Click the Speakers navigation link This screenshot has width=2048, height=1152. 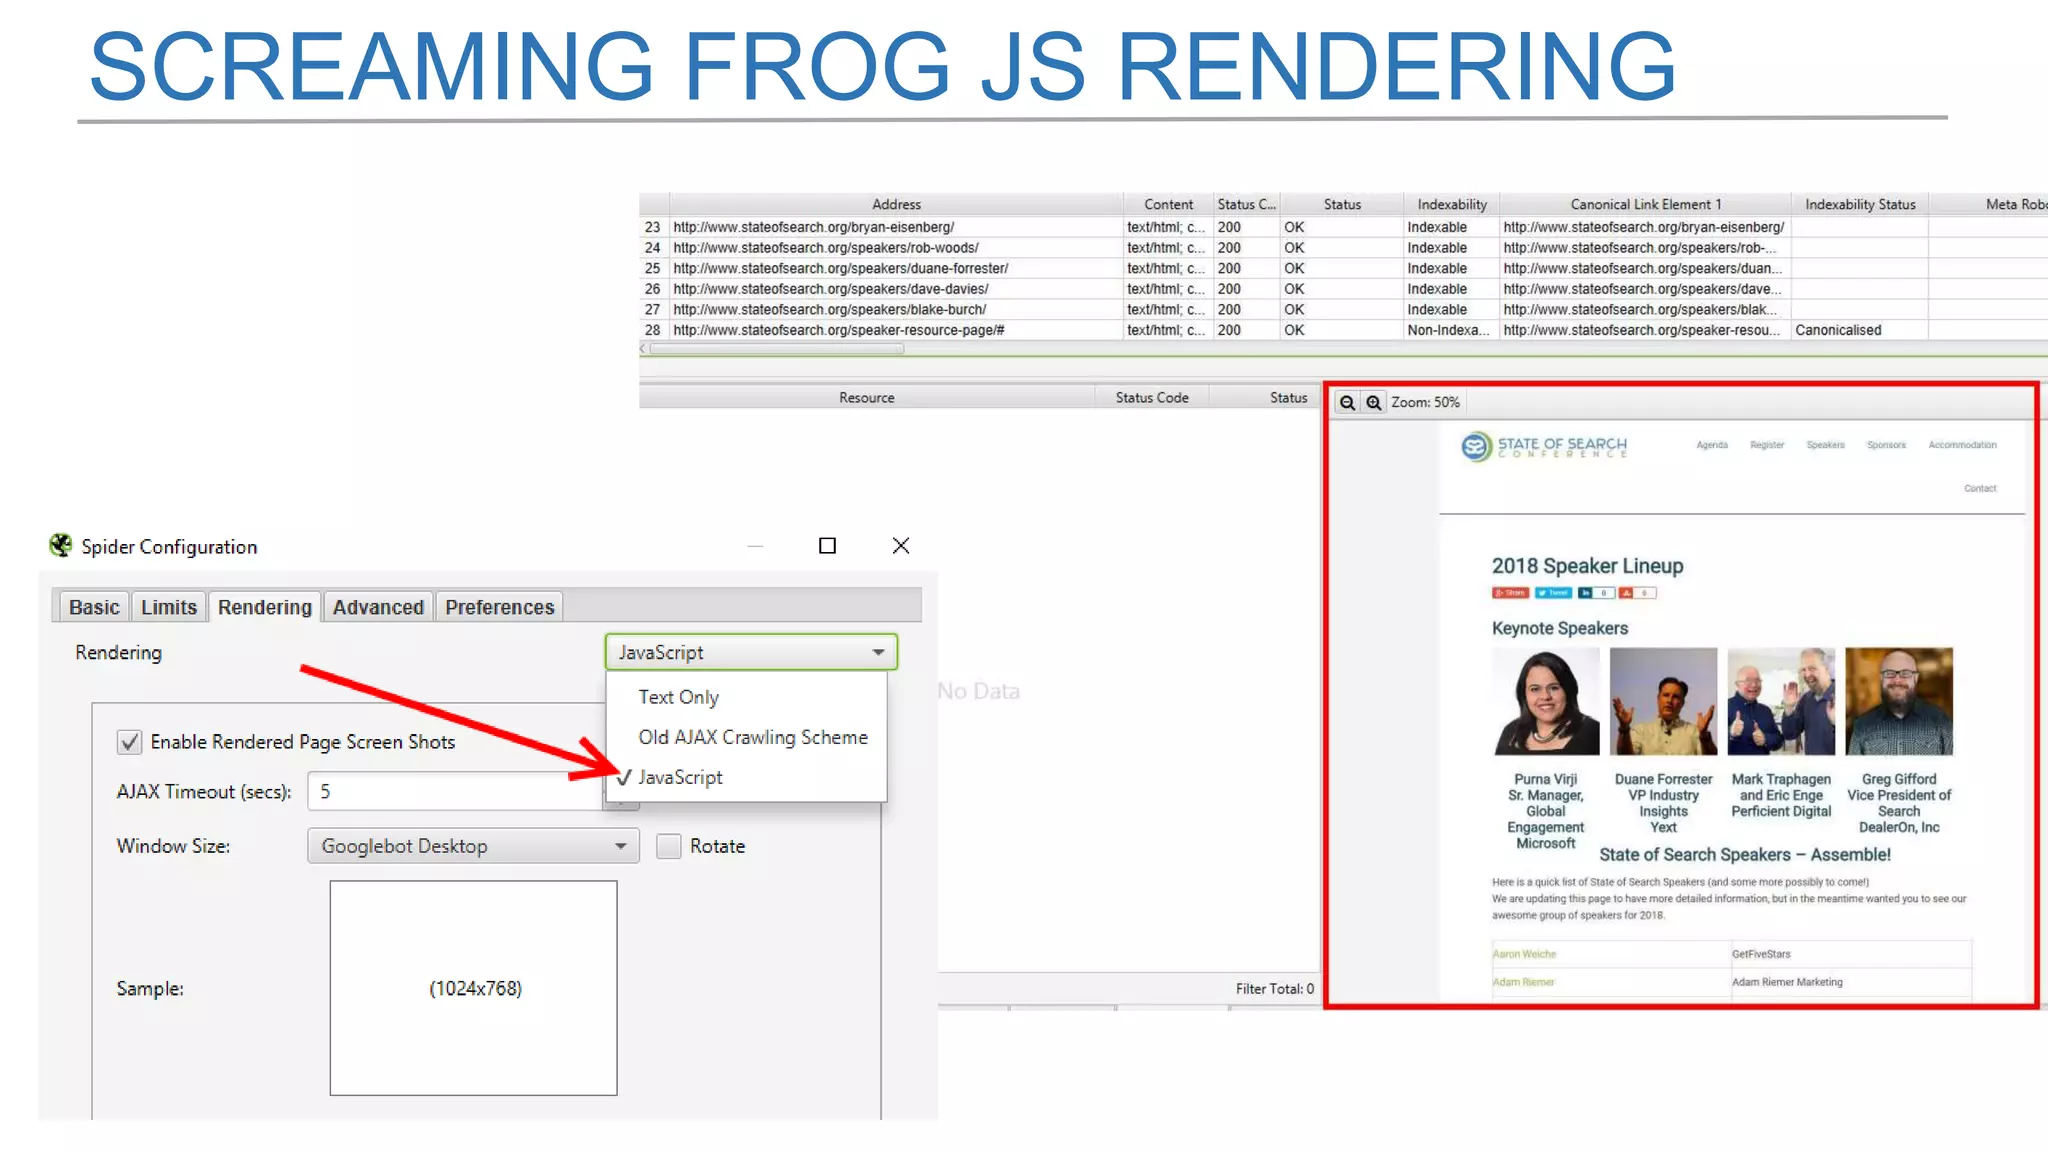(x=1825, y=445)
